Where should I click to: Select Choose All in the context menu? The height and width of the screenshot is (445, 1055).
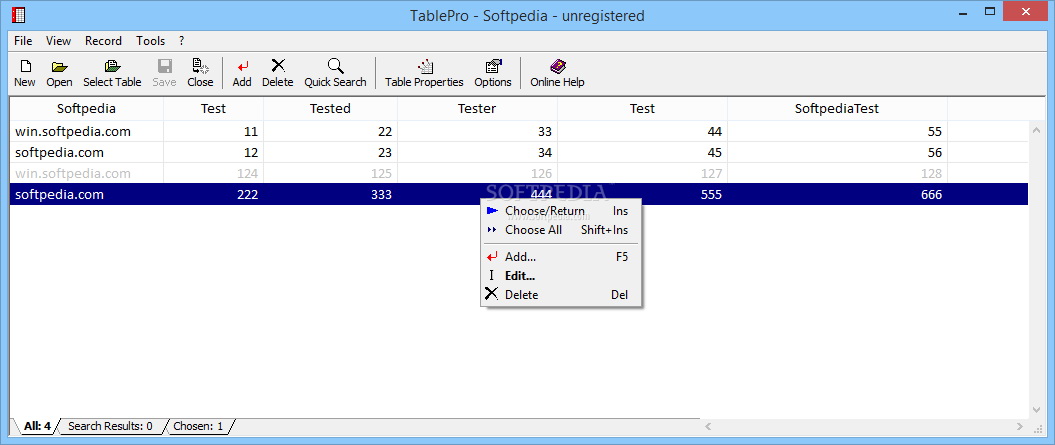pyautogui.click(x=561, y=230)
